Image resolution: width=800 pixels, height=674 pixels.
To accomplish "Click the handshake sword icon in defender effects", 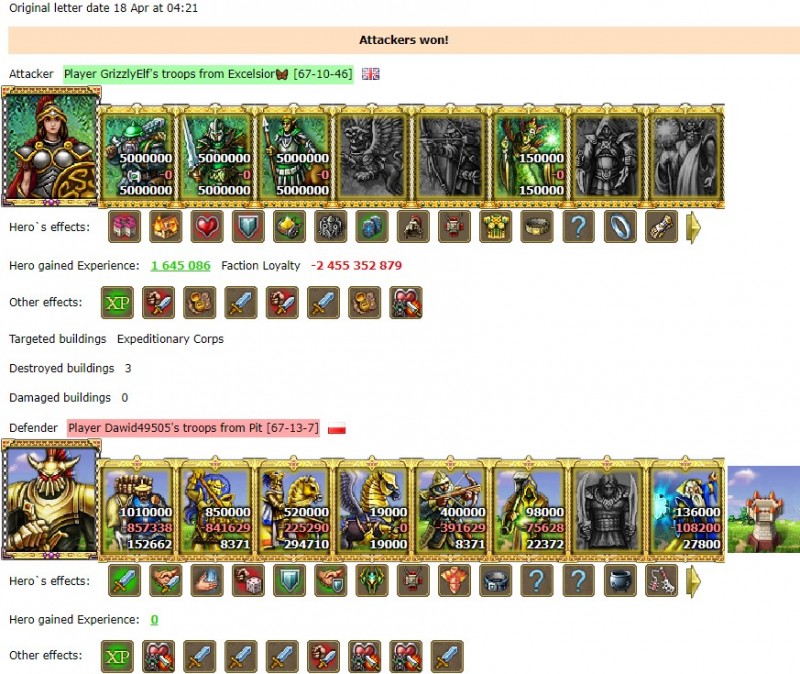I will 166,581.
